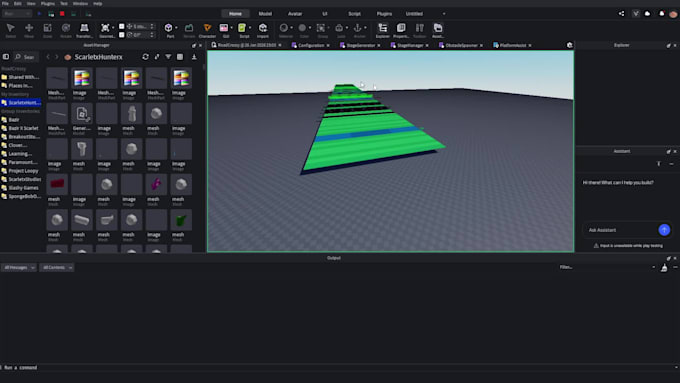Select the green mesh asset thumbnail
Image resolution: width=680 pixels, height=383 pixels.
coord(181,220)
